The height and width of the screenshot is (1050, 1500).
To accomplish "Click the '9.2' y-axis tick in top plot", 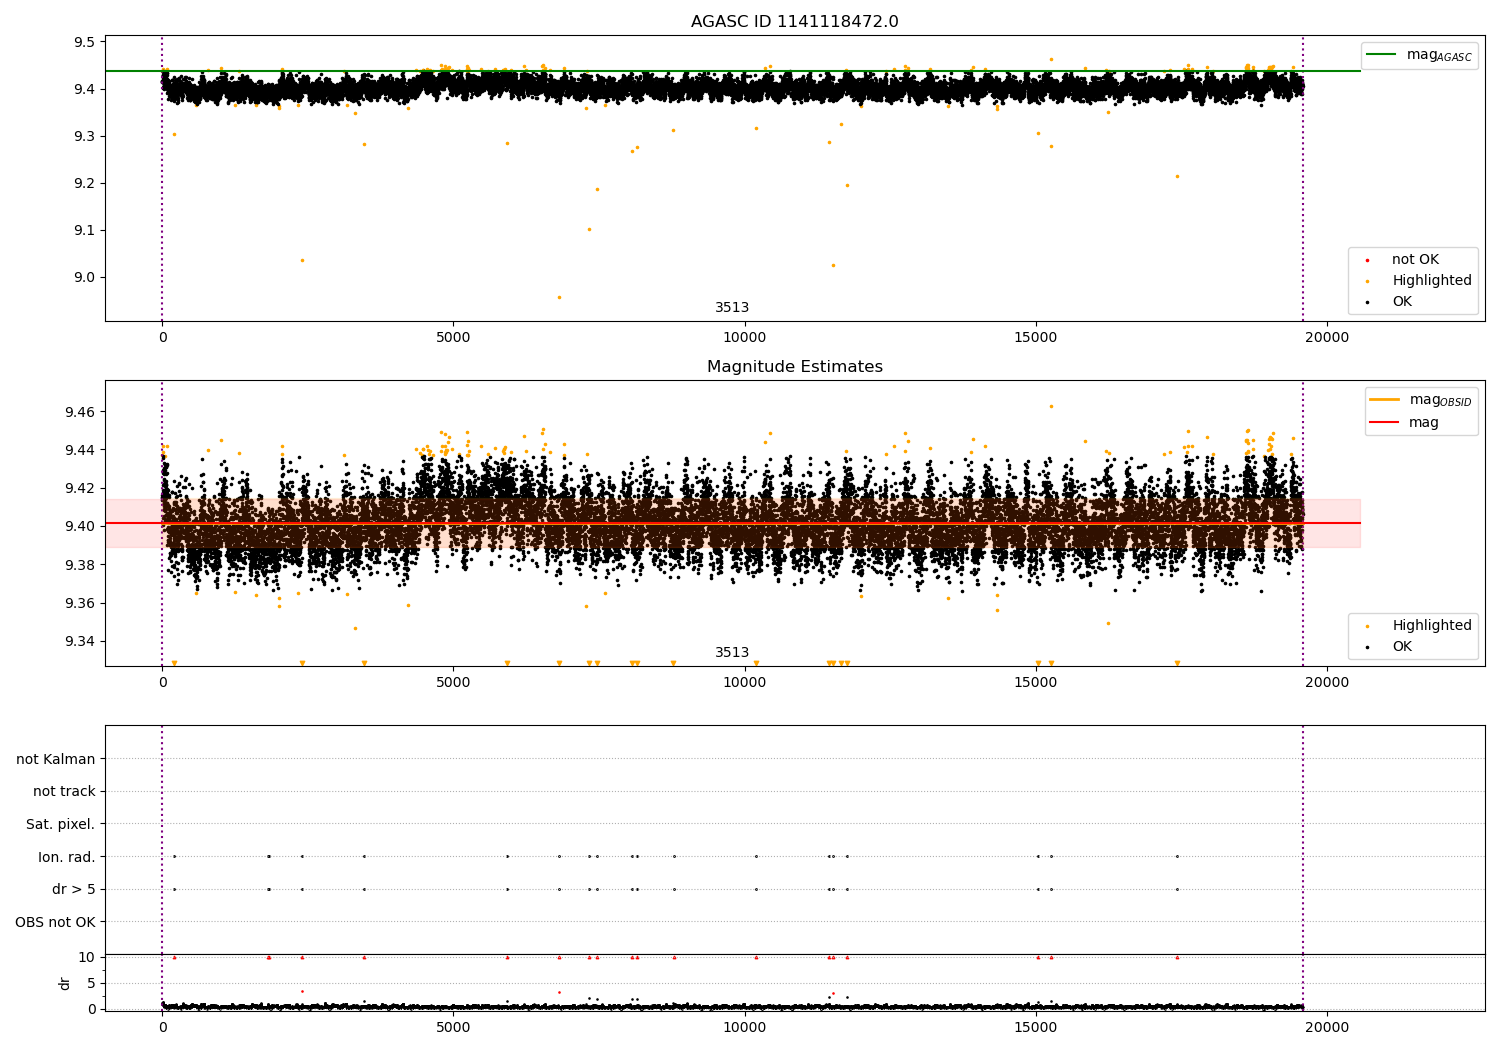I will (x=84, y=183).
